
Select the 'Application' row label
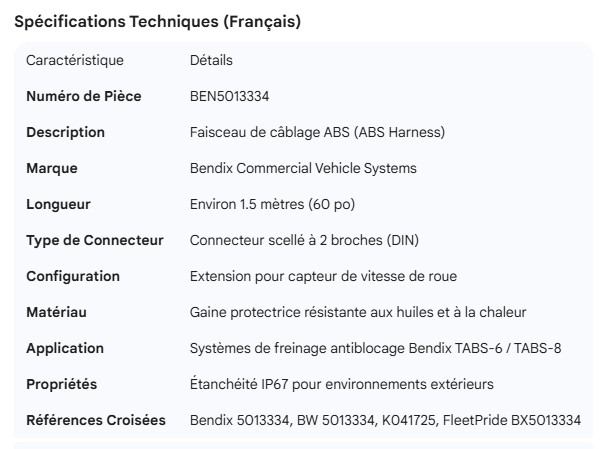[x=65, y=348]
